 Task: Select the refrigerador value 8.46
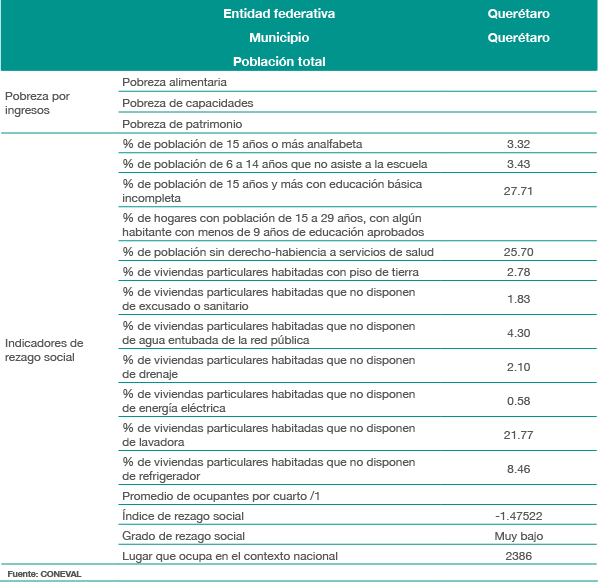click(518, 469)
